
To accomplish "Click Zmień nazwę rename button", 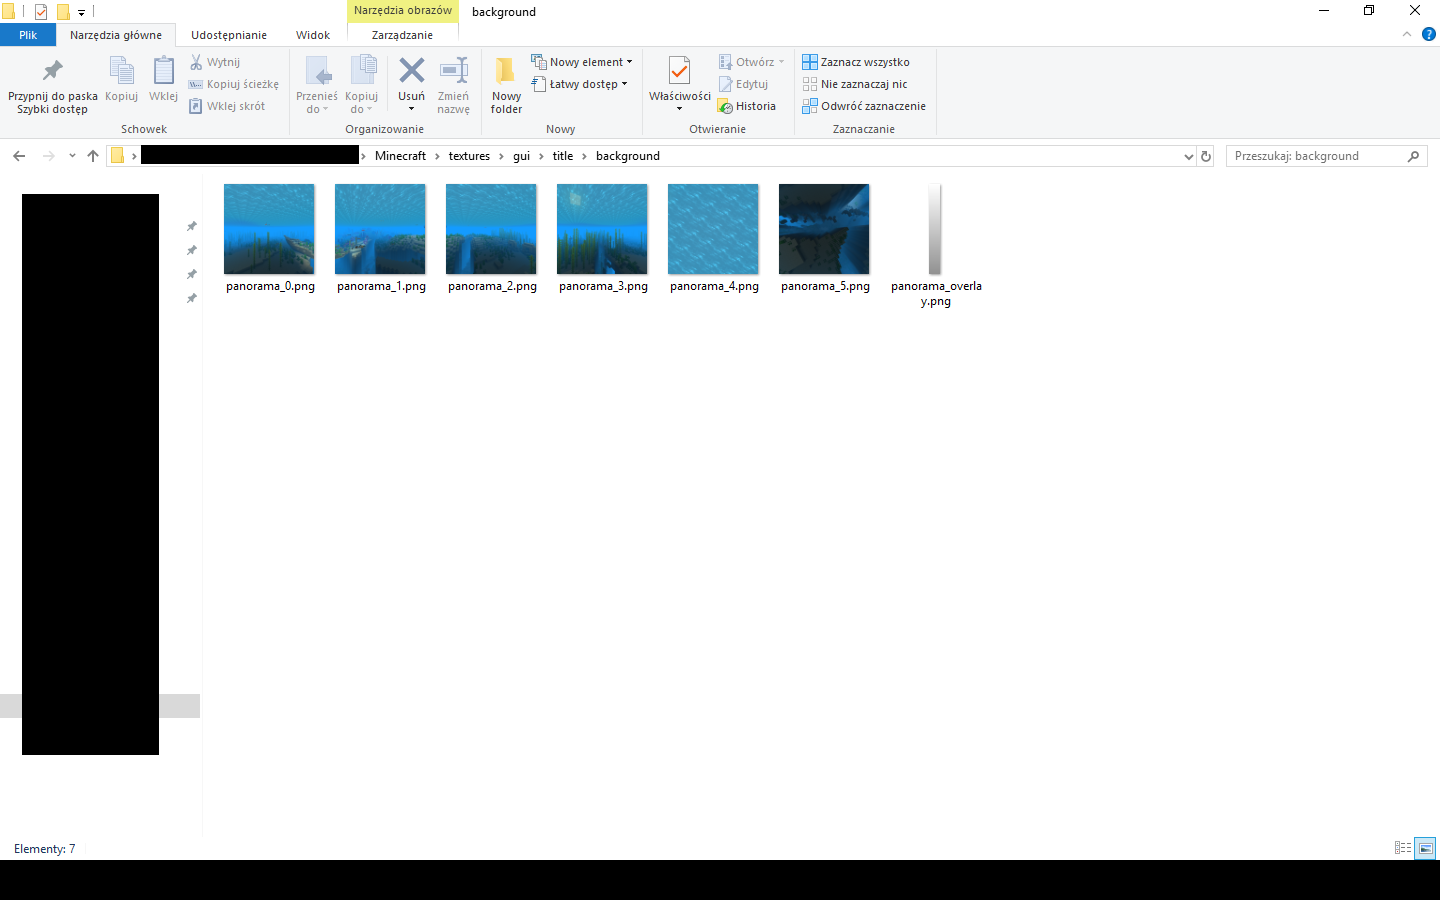I will click(453, 85).
